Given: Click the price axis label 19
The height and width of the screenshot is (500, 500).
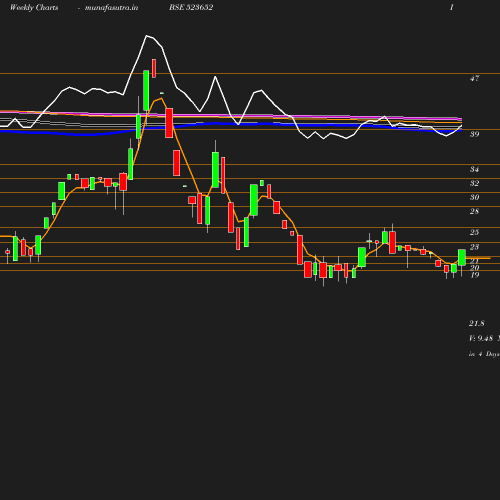Looking at the screenshot, I should (x=475, y=275).
